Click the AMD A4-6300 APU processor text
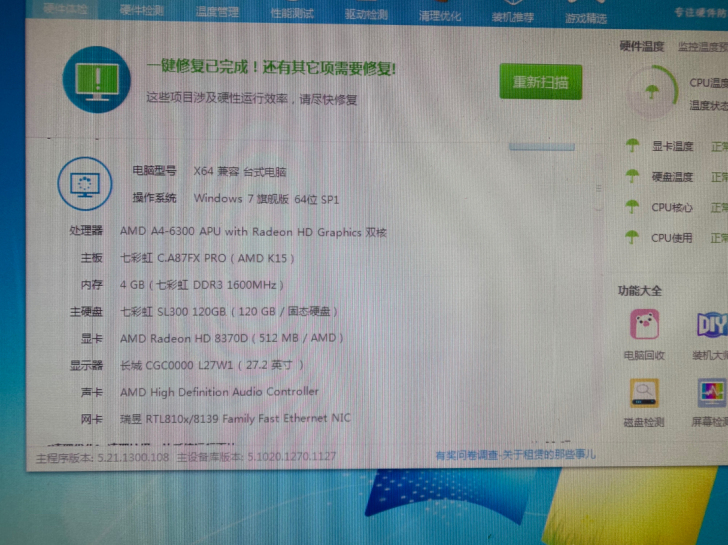The width and height of the screenshot is (728, 545). click(253, 232)
